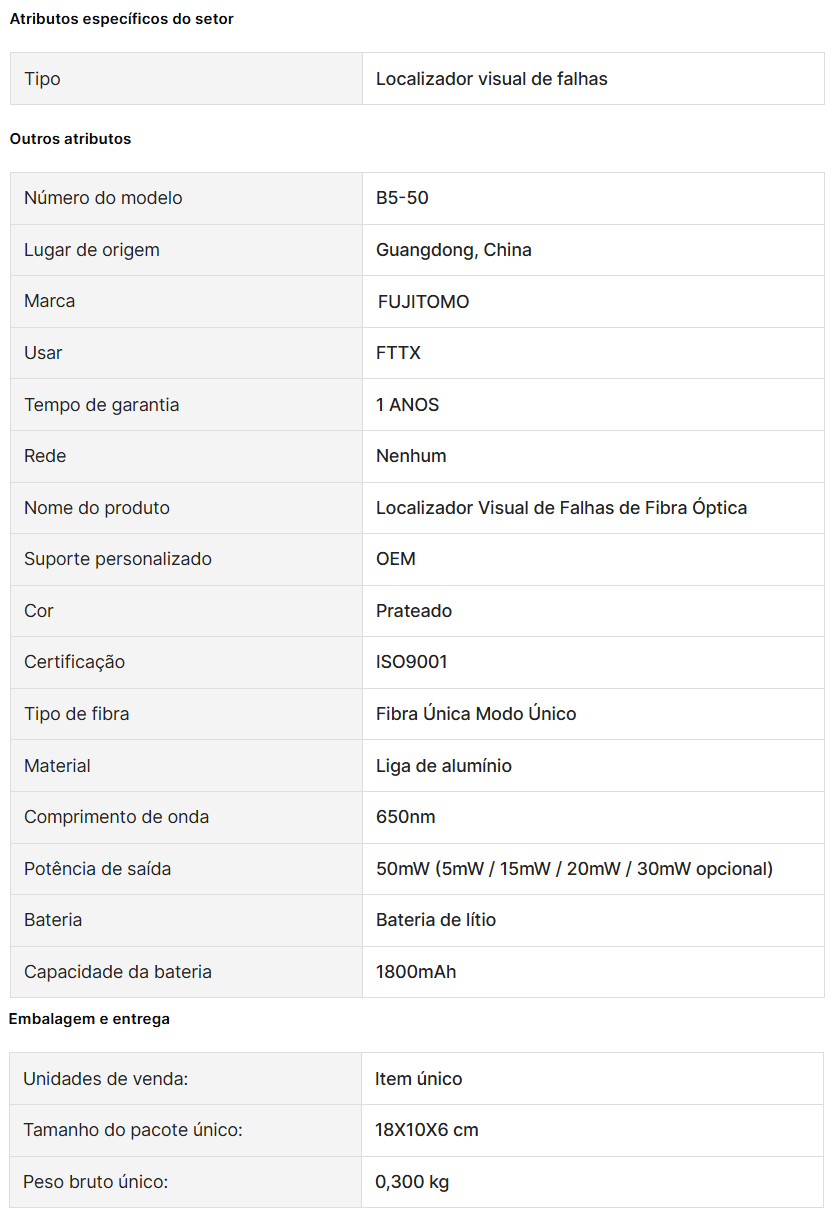The width and height of the screenshot is (832, 1216).
Task: Click the ISO9001 certification value
Action: click(x=411, y=662)
